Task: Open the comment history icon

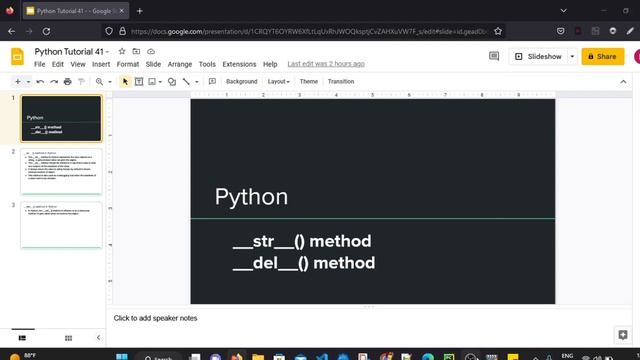Action: [x=494, y=56]
